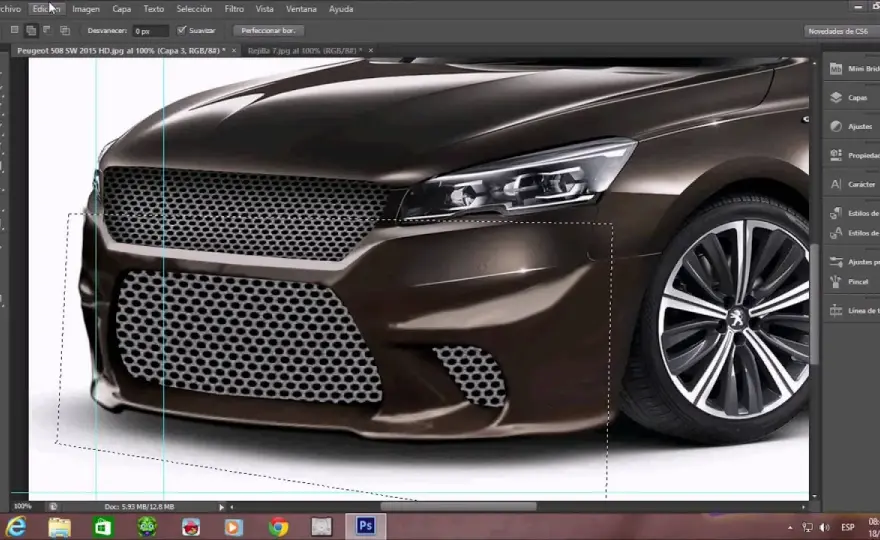Open the Angry Birds taskbar icon
The width and height of the screenshot is (880, 540).
tap(191, 527)
